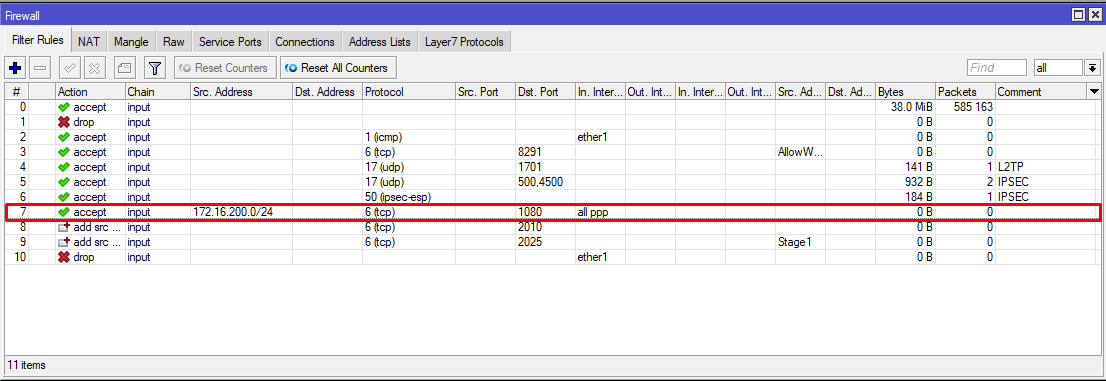Image resolution: width=1106 pixels, height=381 pixels.
Task: Select rule 2 accept icon (icmp)
Action: coord(64,137)
